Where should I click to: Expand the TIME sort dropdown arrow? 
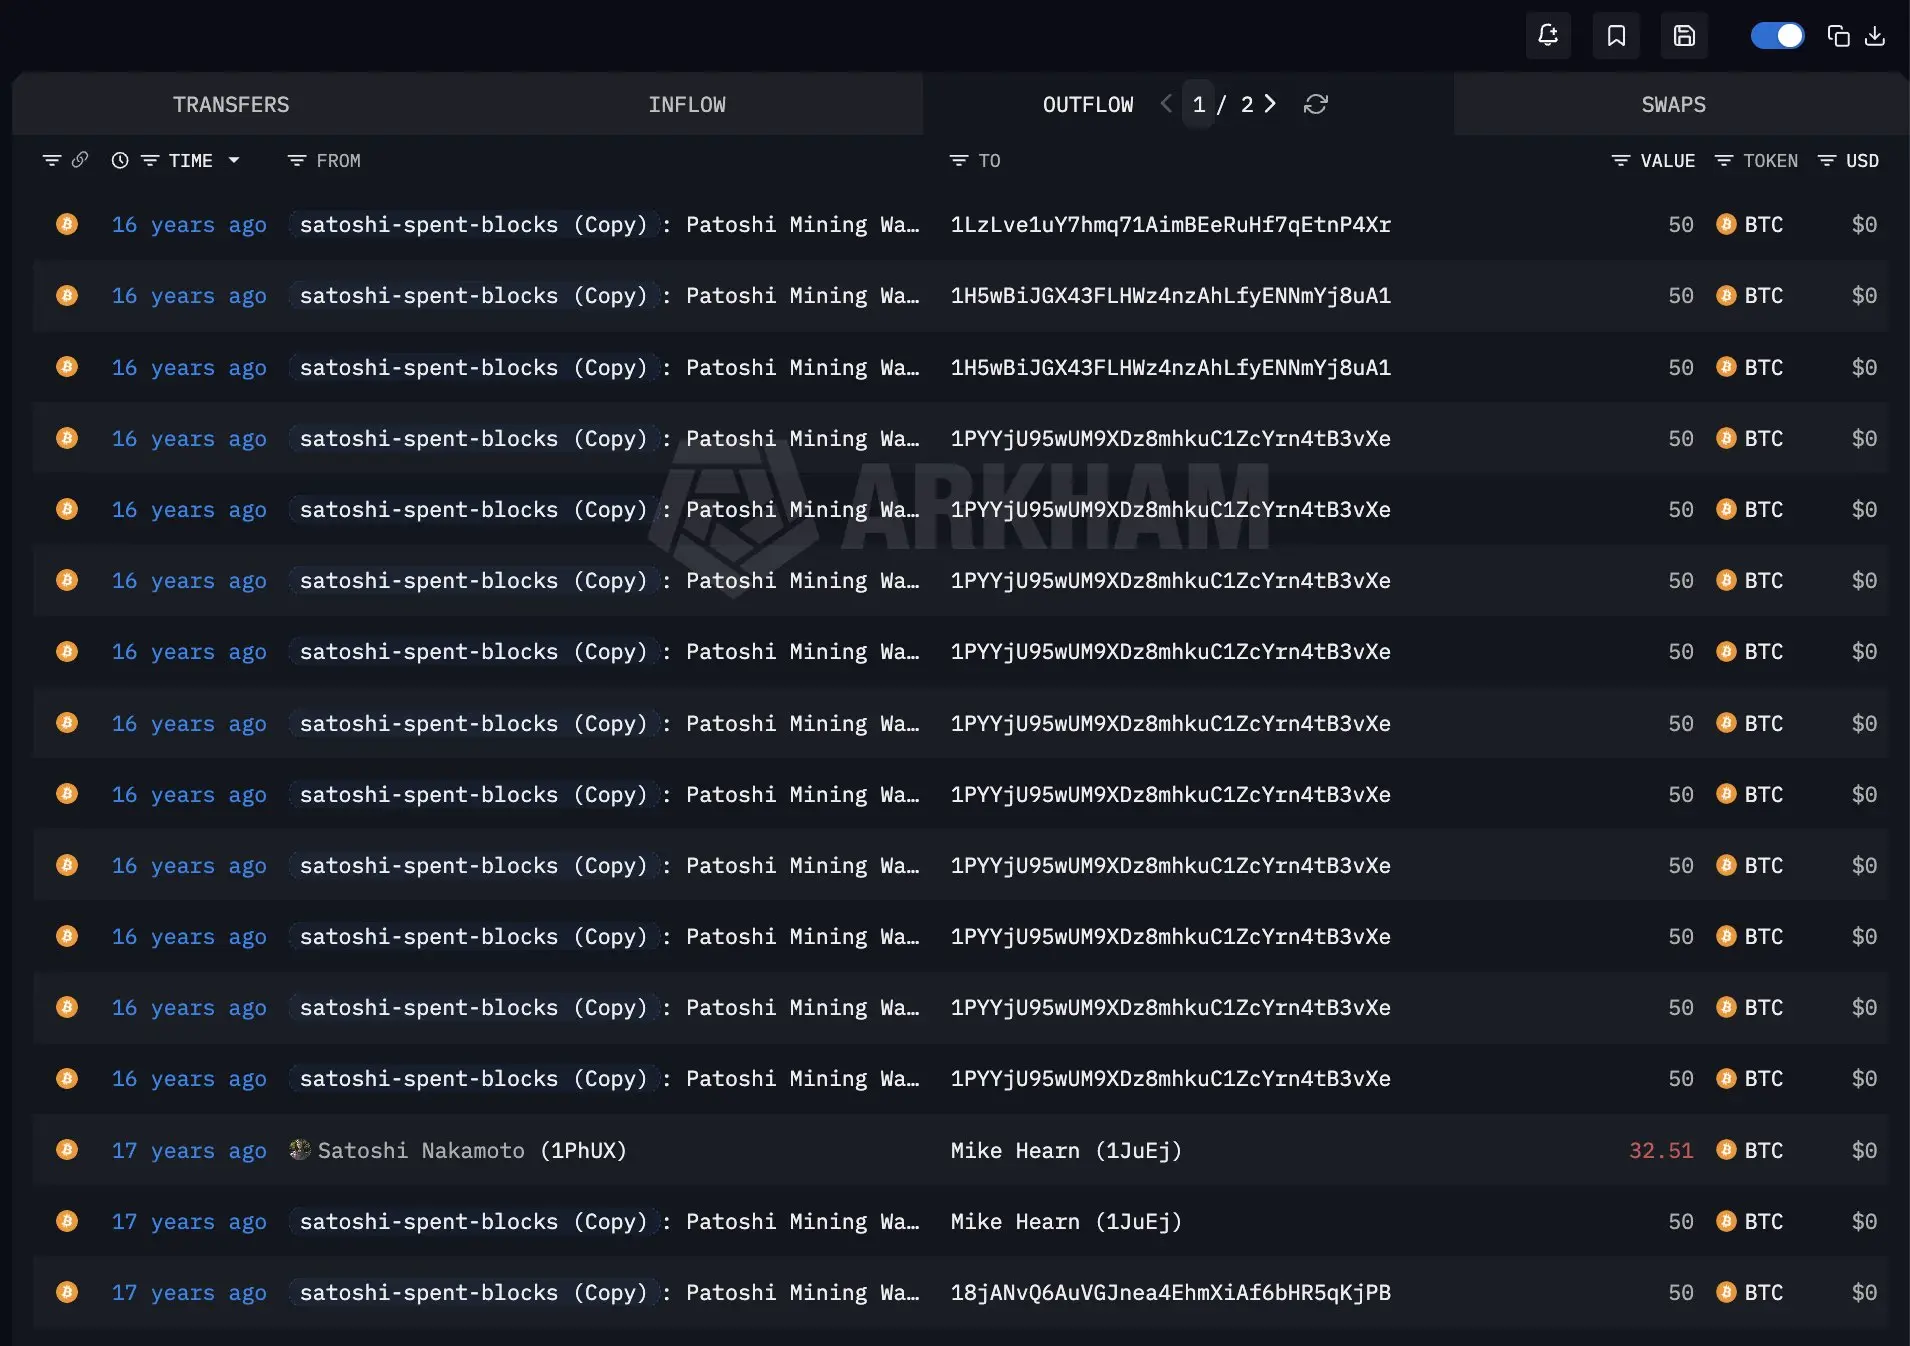tap(234, 160)
